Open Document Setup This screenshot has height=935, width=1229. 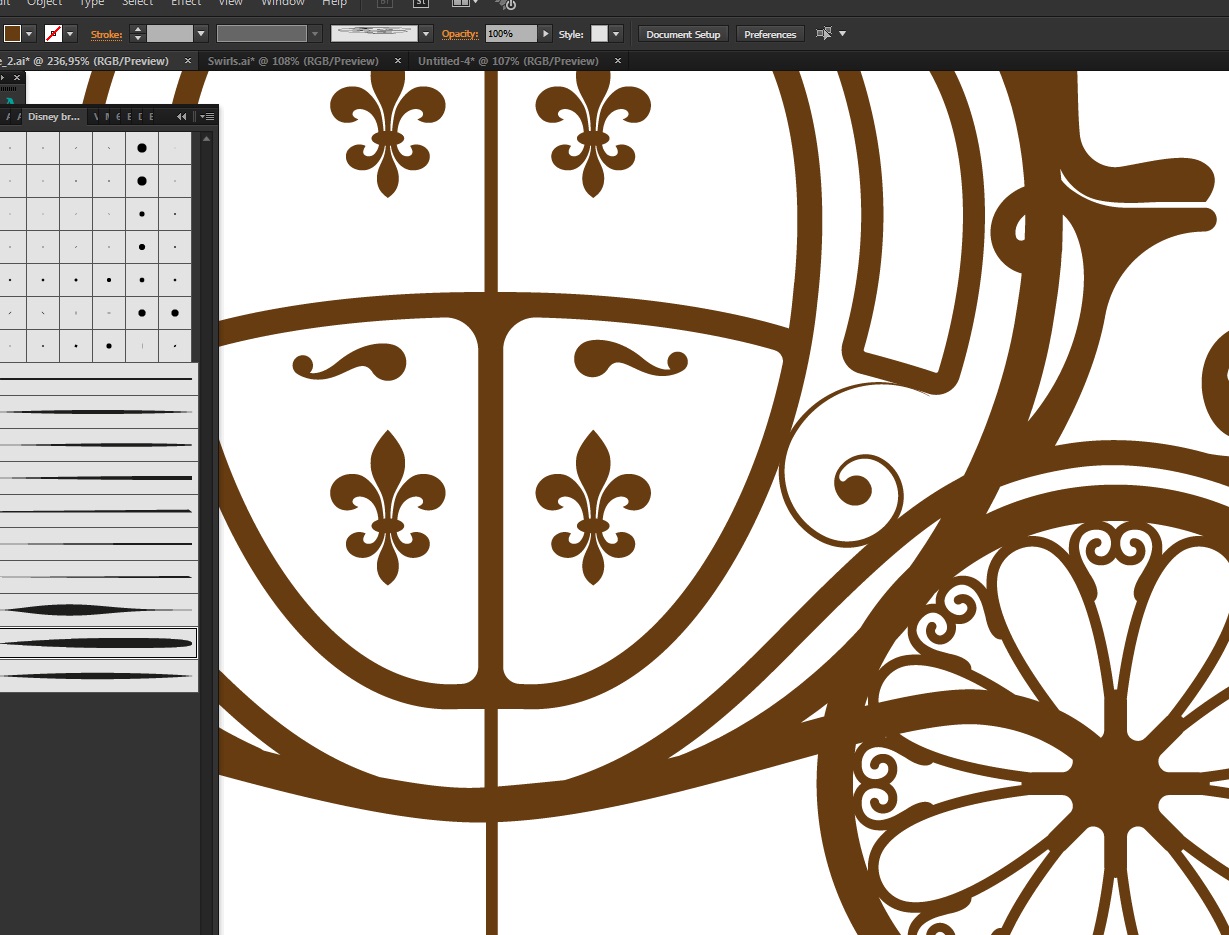point(683,34)
